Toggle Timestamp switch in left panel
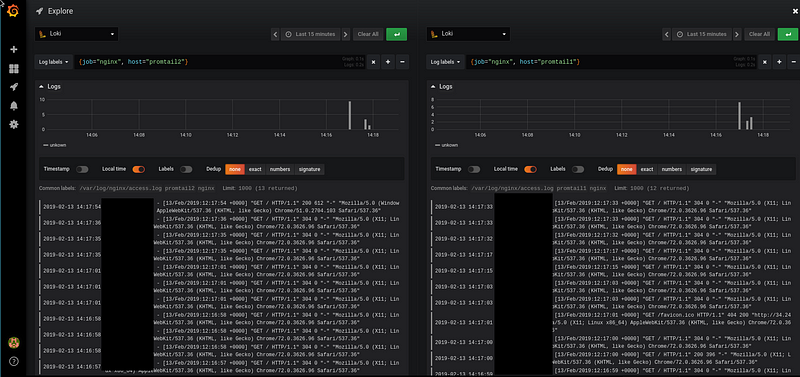 pos(82,169)
